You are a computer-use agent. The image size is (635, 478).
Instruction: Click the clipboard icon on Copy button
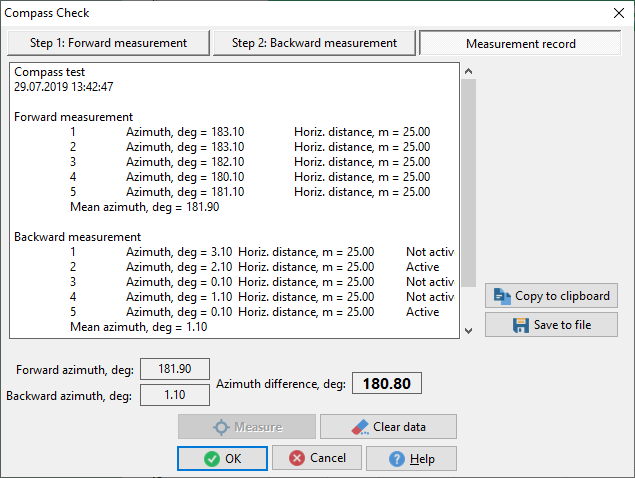(502, 296)
